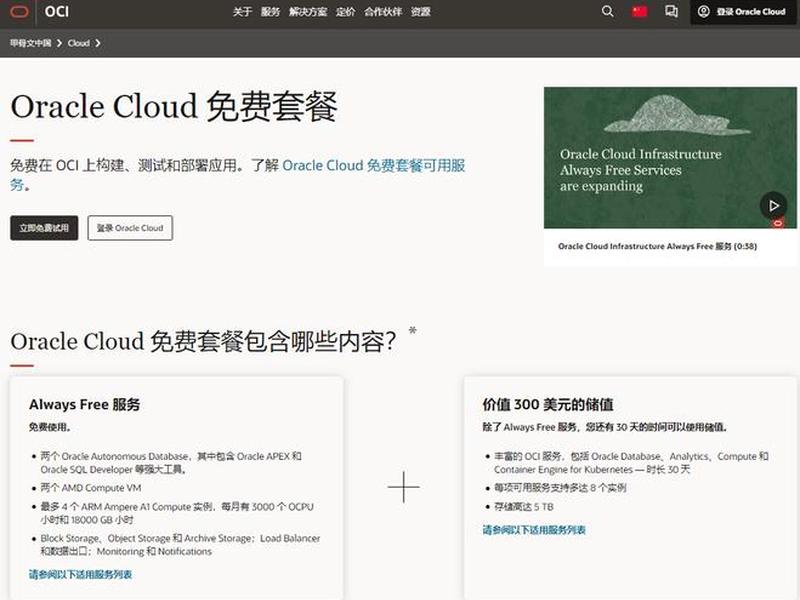This screenshot has height=600, width=800.
Task: Open the chat contact icon
Action: [x=671, y=11]
